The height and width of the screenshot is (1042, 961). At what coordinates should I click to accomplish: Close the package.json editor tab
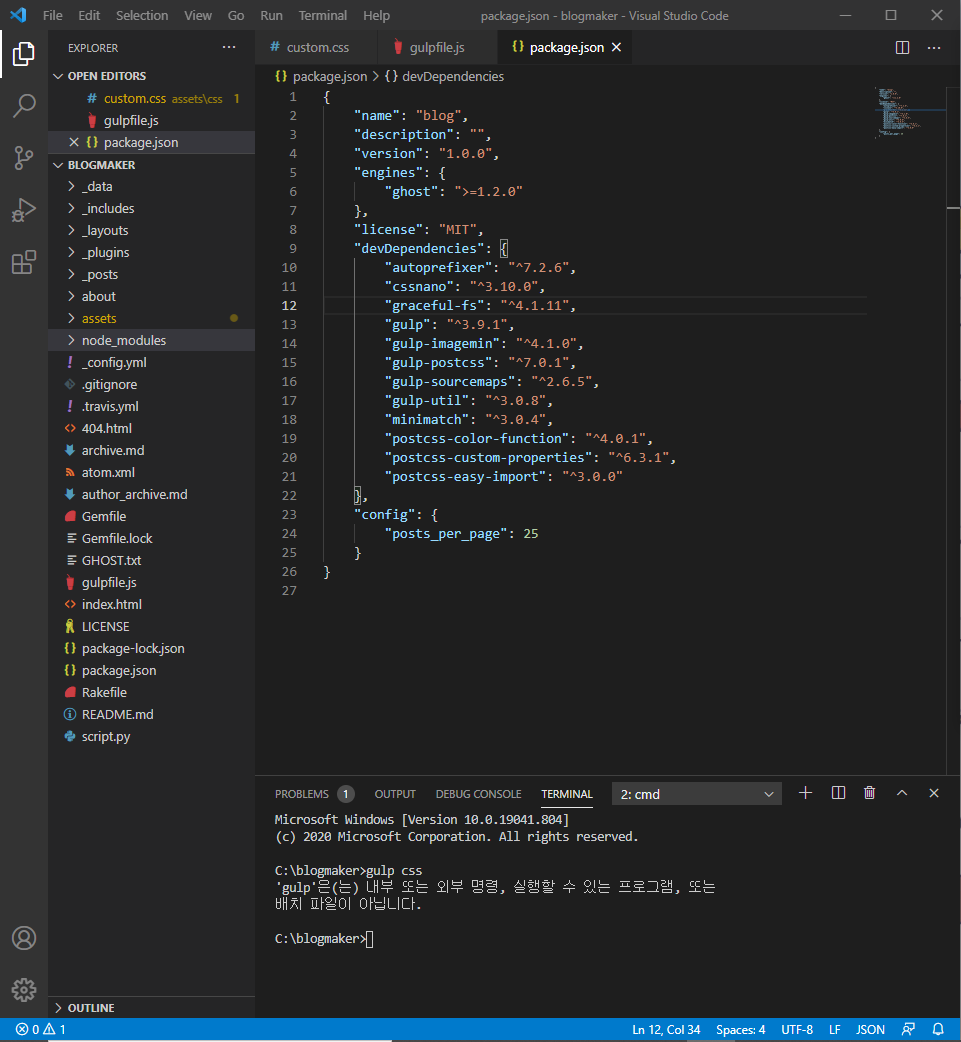click(x=616, y=47)
